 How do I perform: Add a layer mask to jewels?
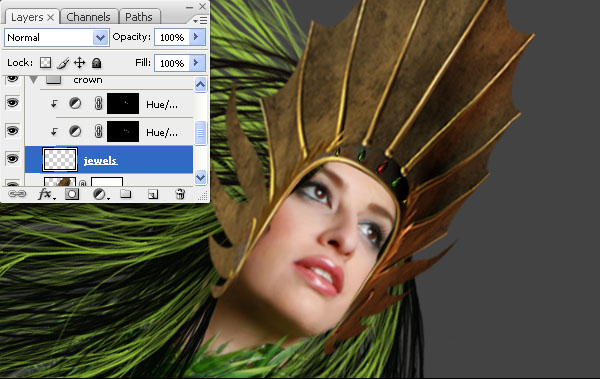point(72,194)
